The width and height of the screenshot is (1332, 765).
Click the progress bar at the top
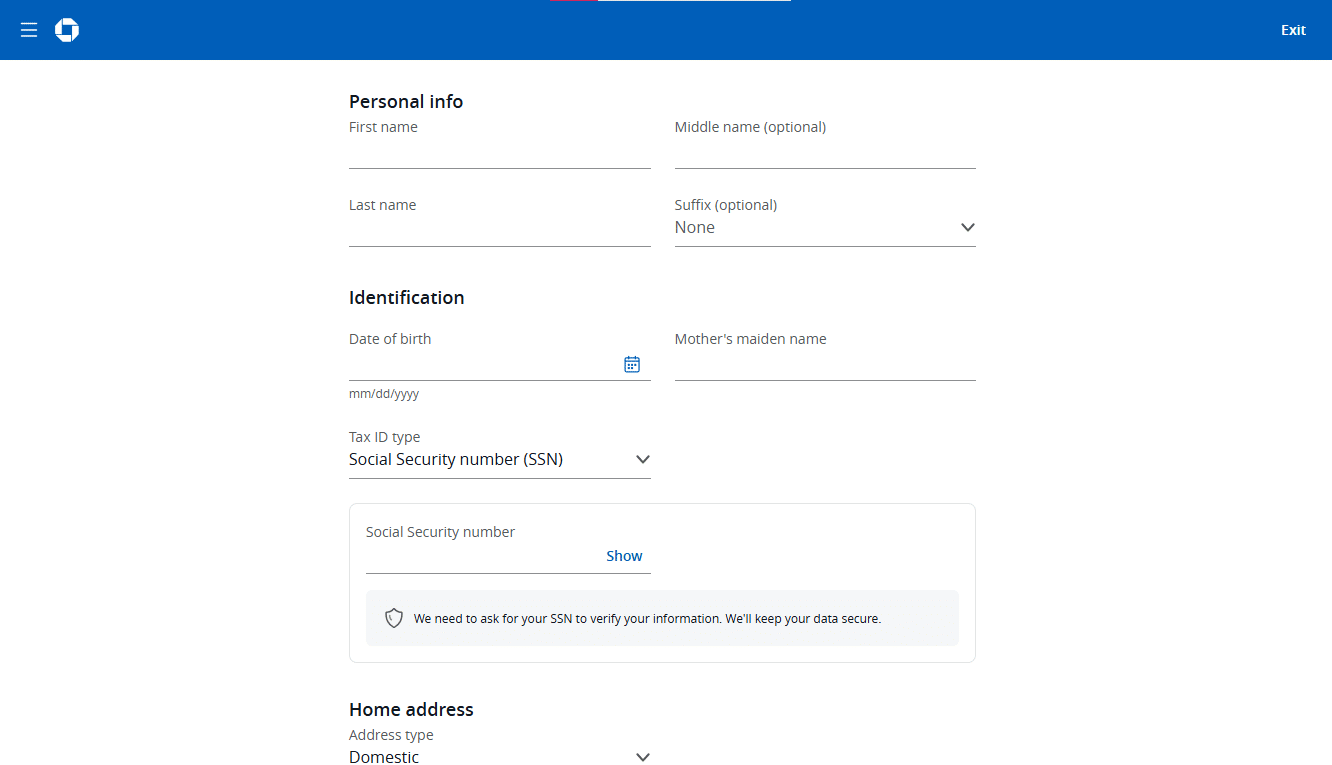[667, 3]
